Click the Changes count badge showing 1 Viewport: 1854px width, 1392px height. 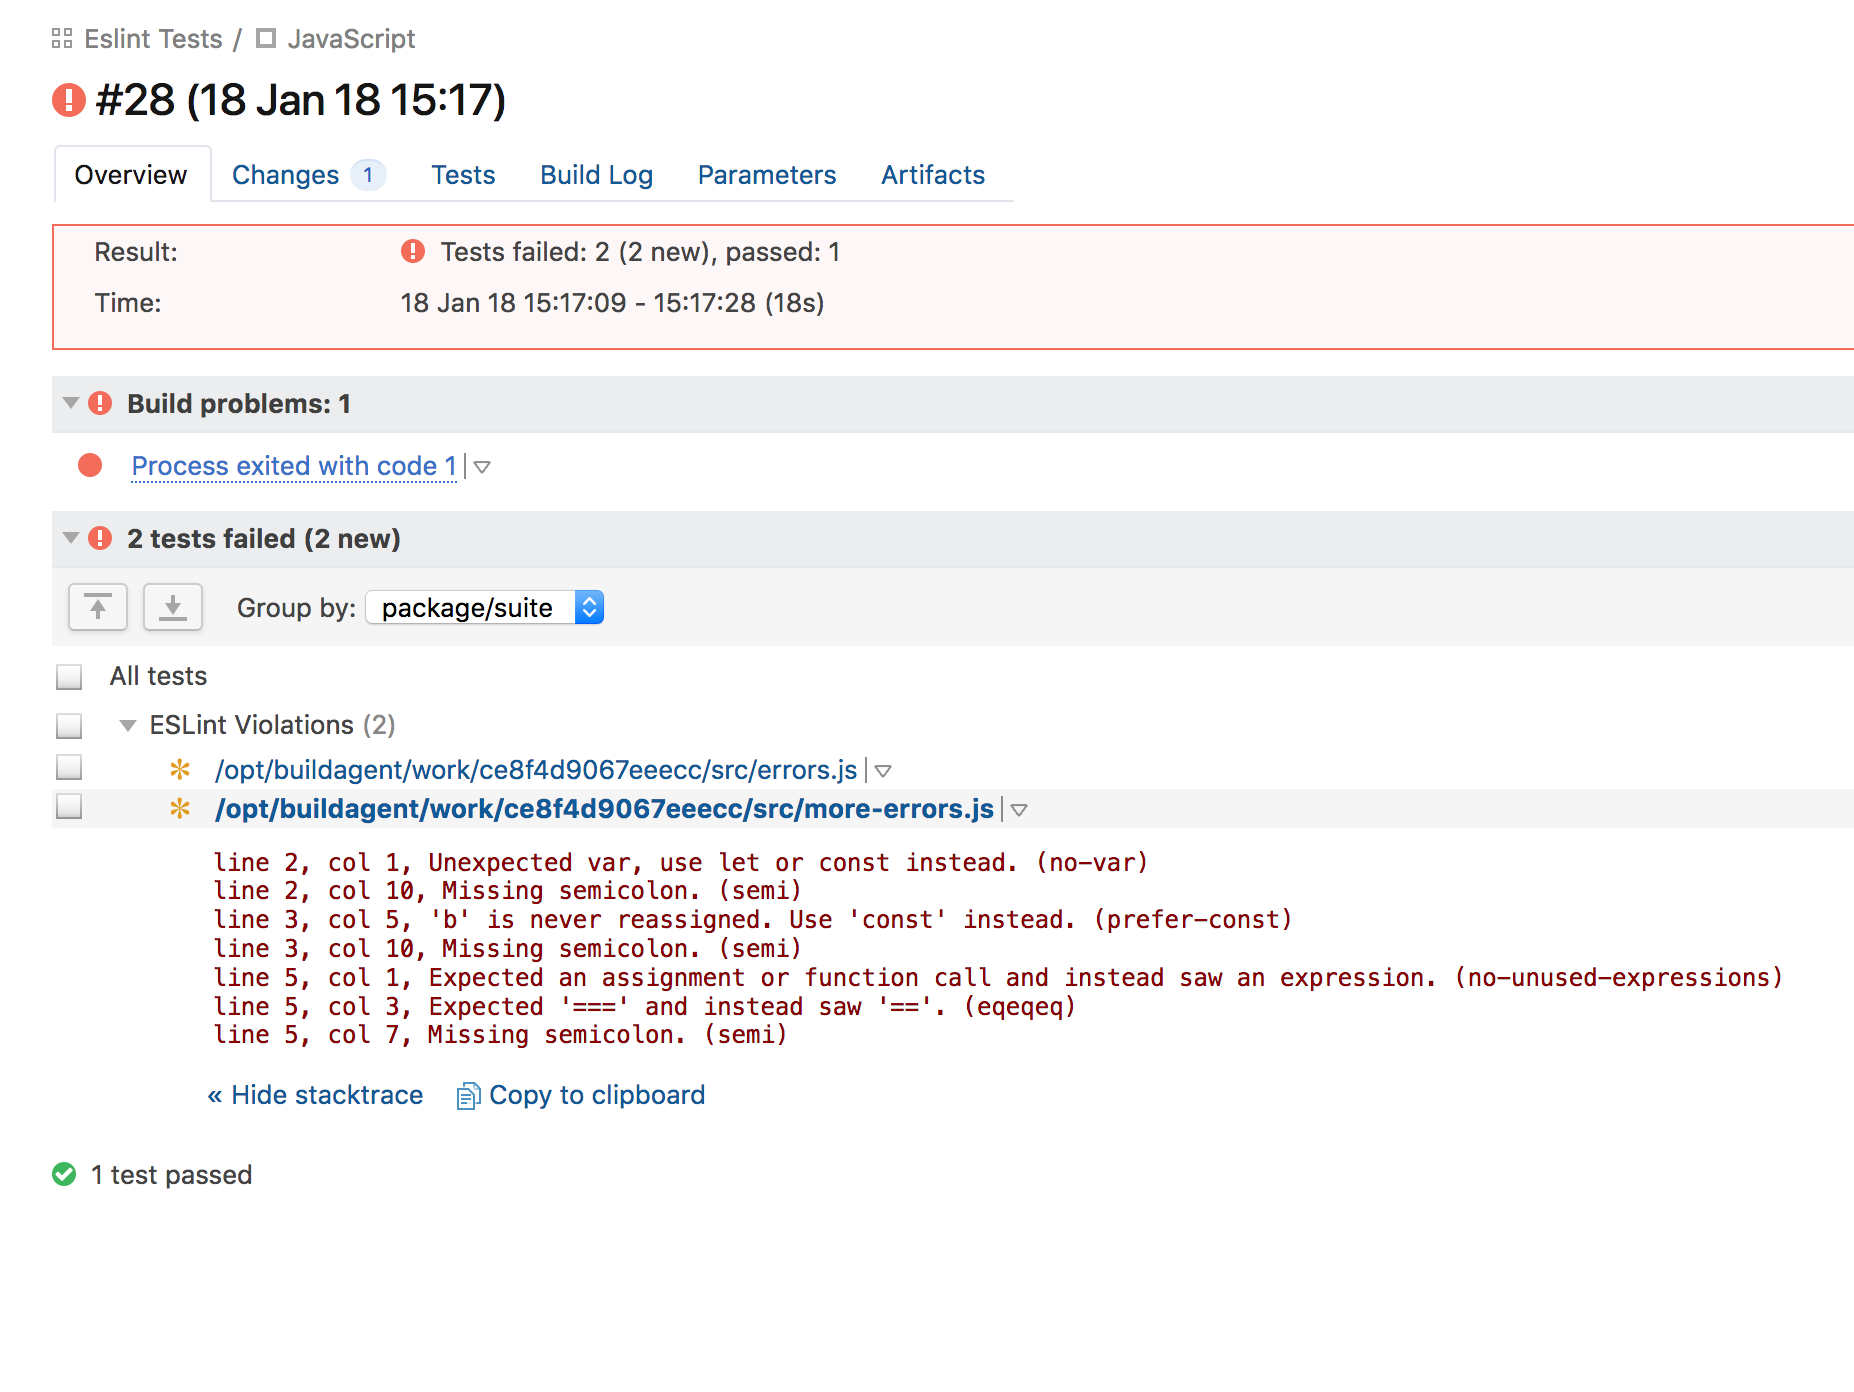point(368,175)
